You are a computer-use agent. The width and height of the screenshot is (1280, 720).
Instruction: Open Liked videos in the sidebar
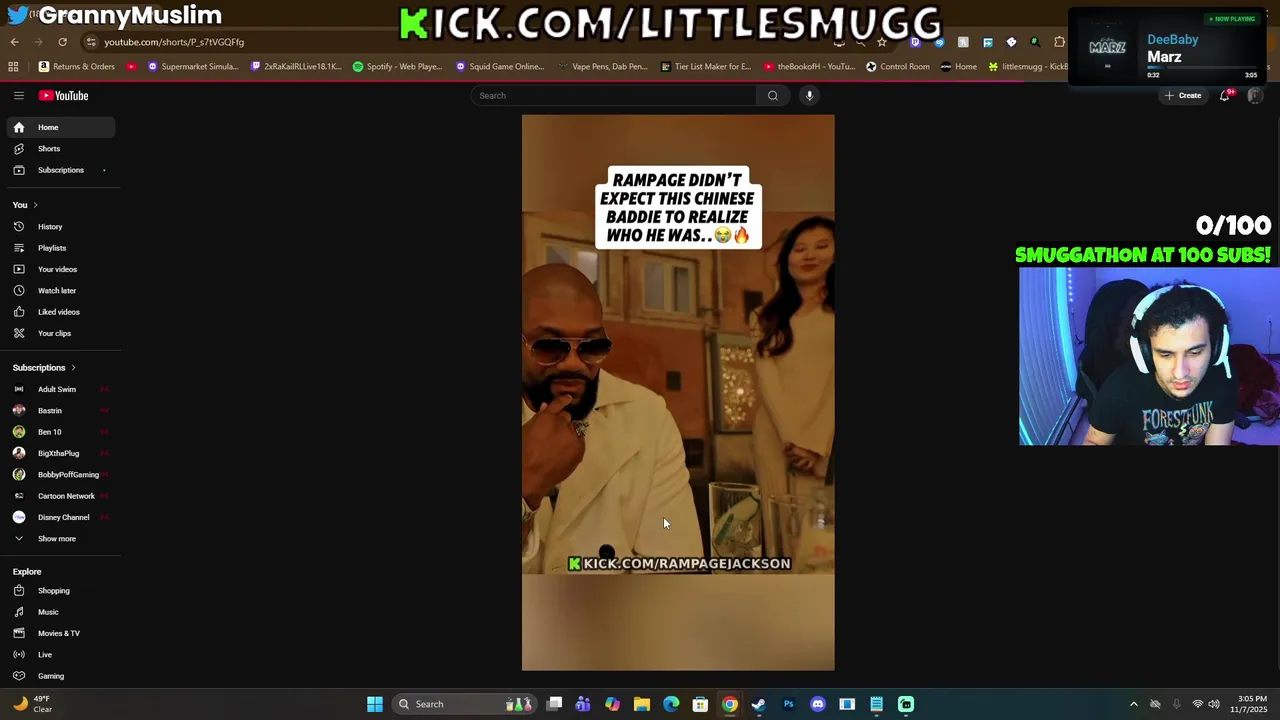tap(60, 312)
